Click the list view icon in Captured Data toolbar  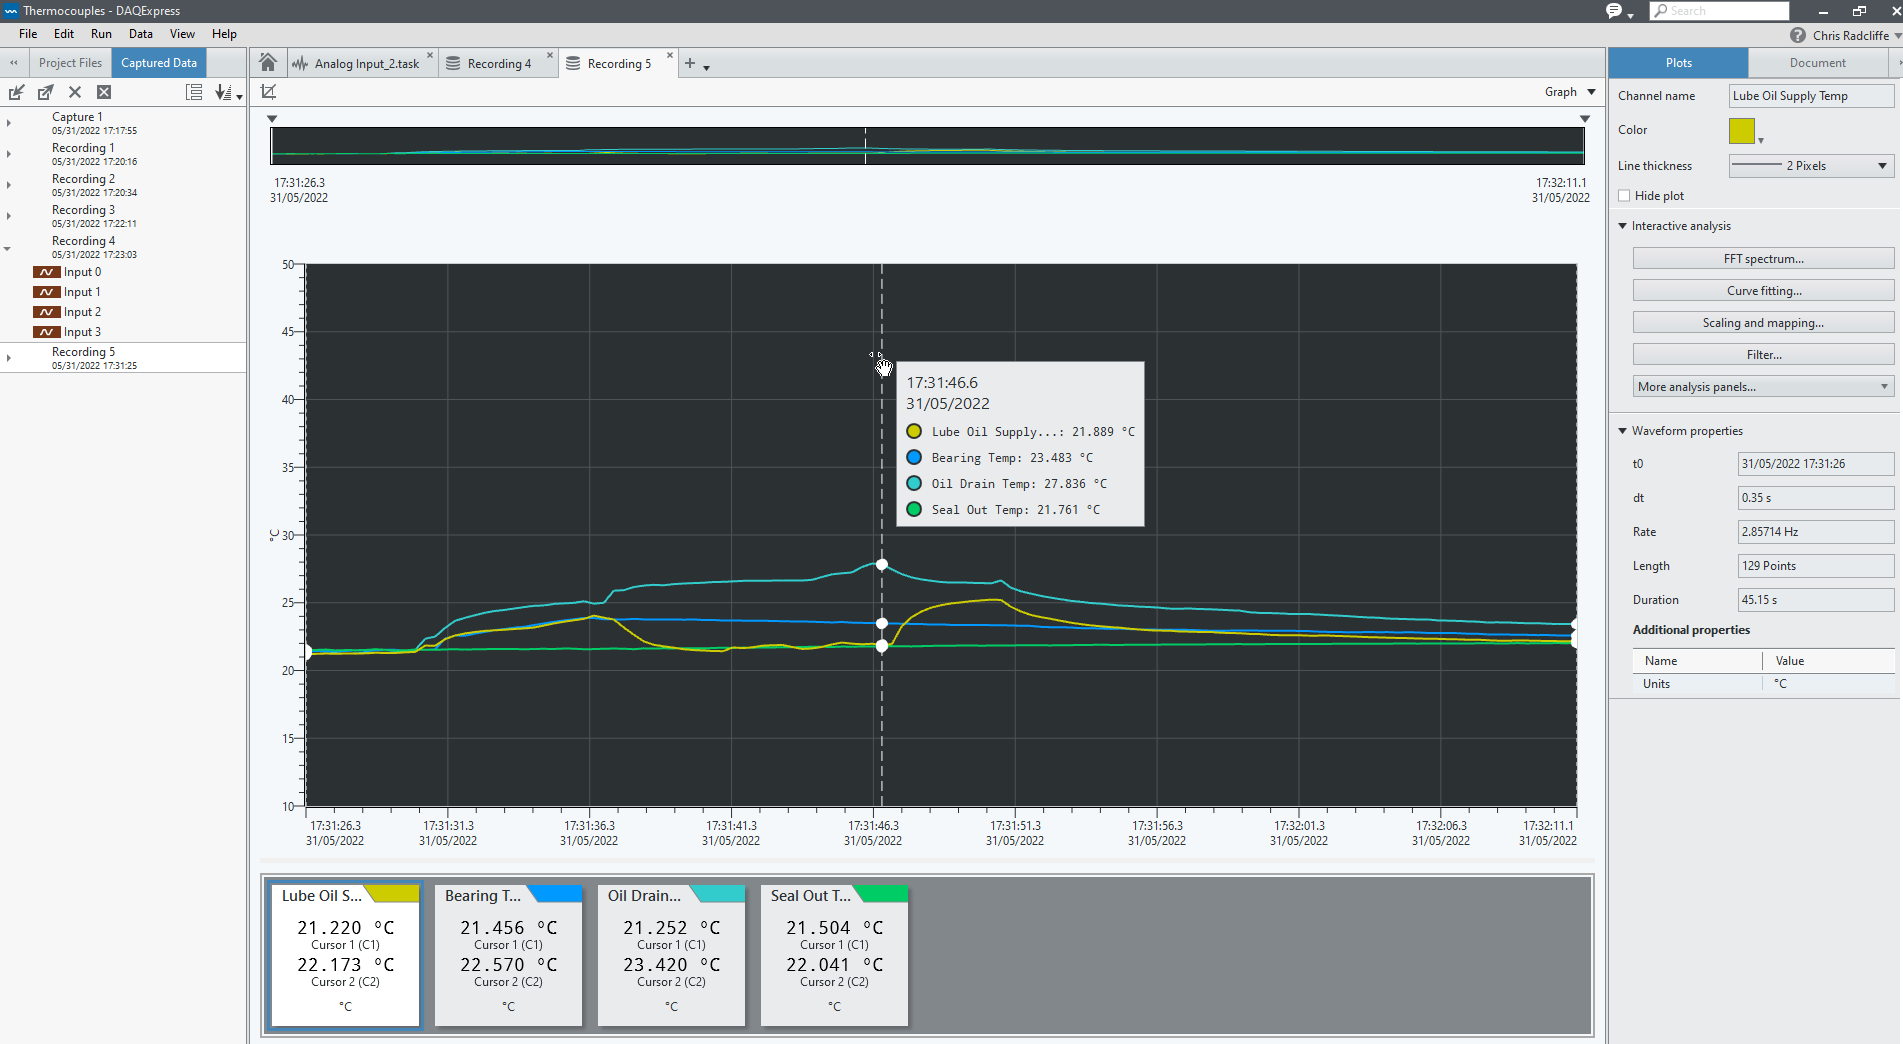coord(194,92)
